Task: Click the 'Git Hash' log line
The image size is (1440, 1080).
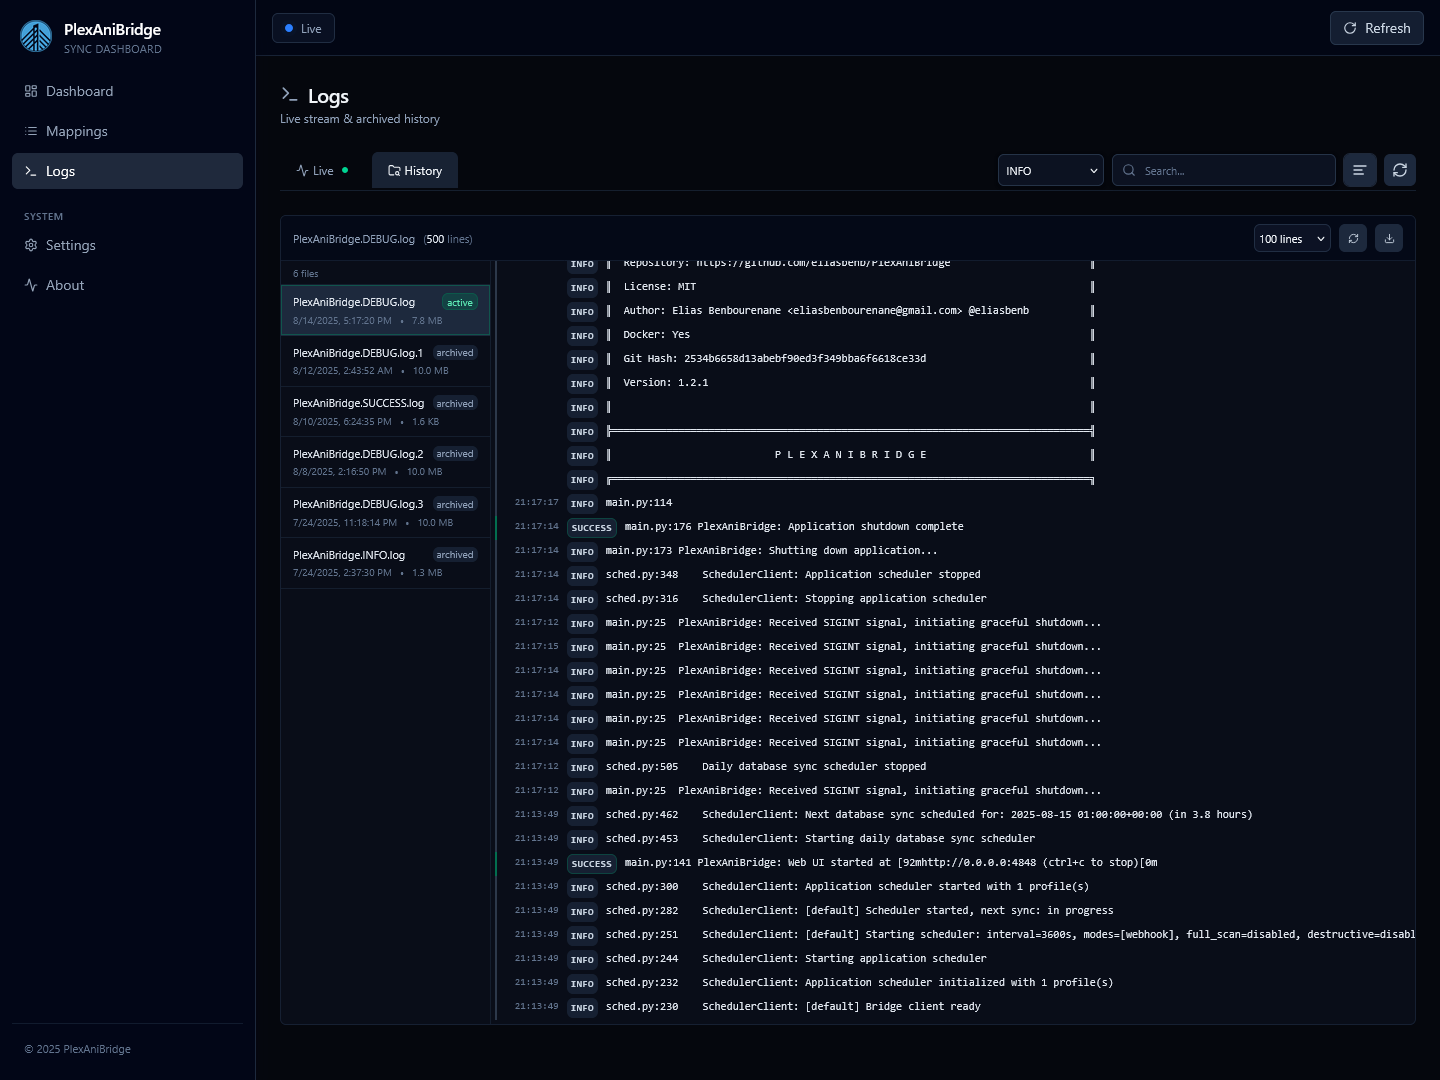Action: [x=955, y=359]
